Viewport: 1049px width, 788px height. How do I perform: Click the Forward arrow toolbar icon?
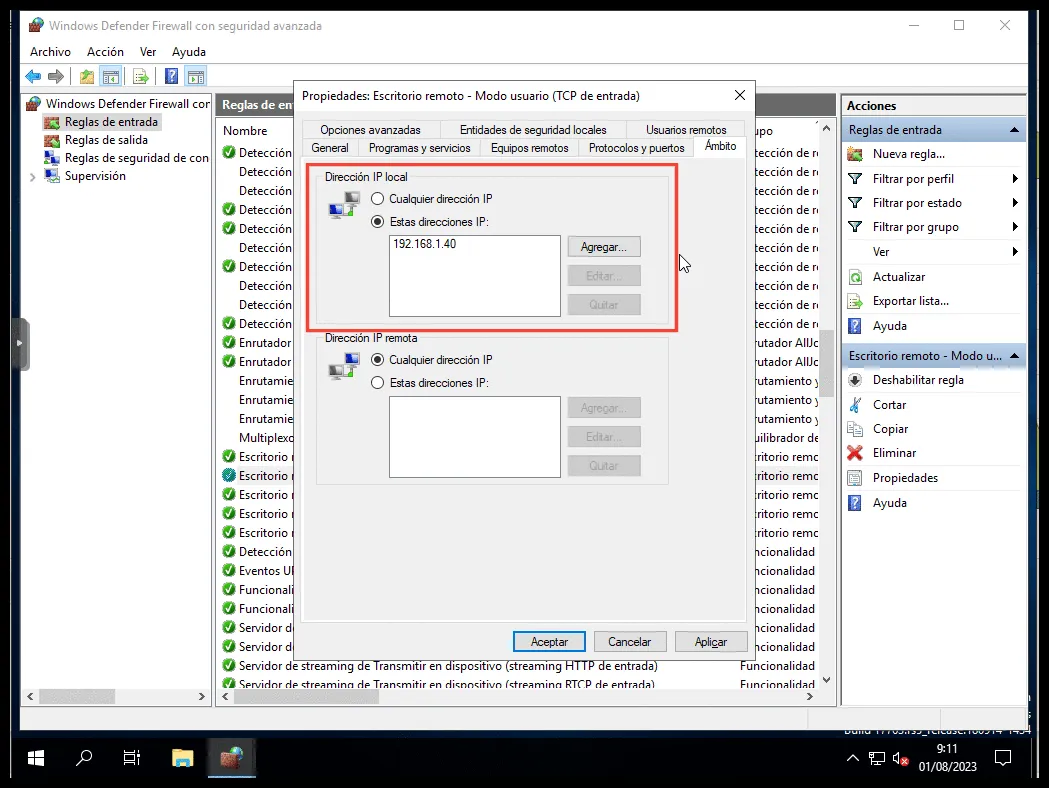pyautogui.click(x=56, y=76)
